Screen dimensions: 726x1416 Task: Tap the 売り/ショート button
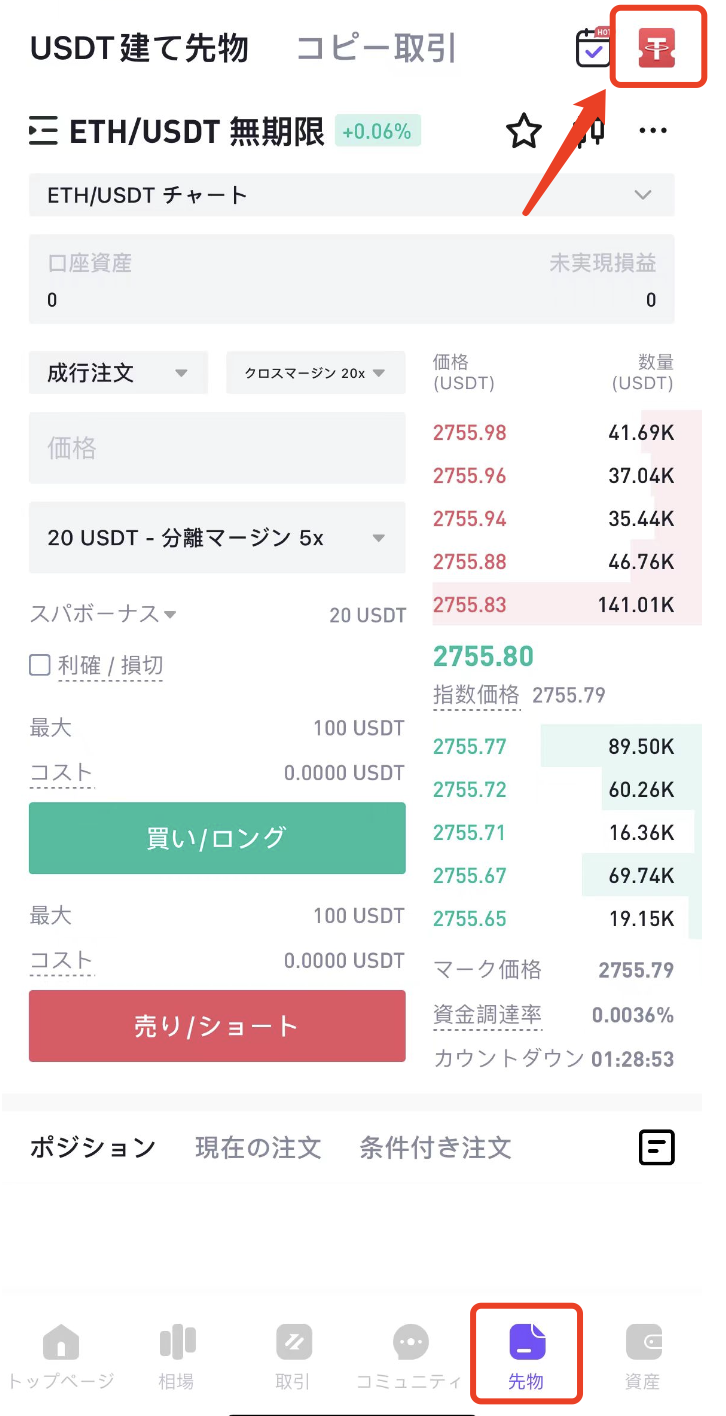click(x=217, y=1026)
